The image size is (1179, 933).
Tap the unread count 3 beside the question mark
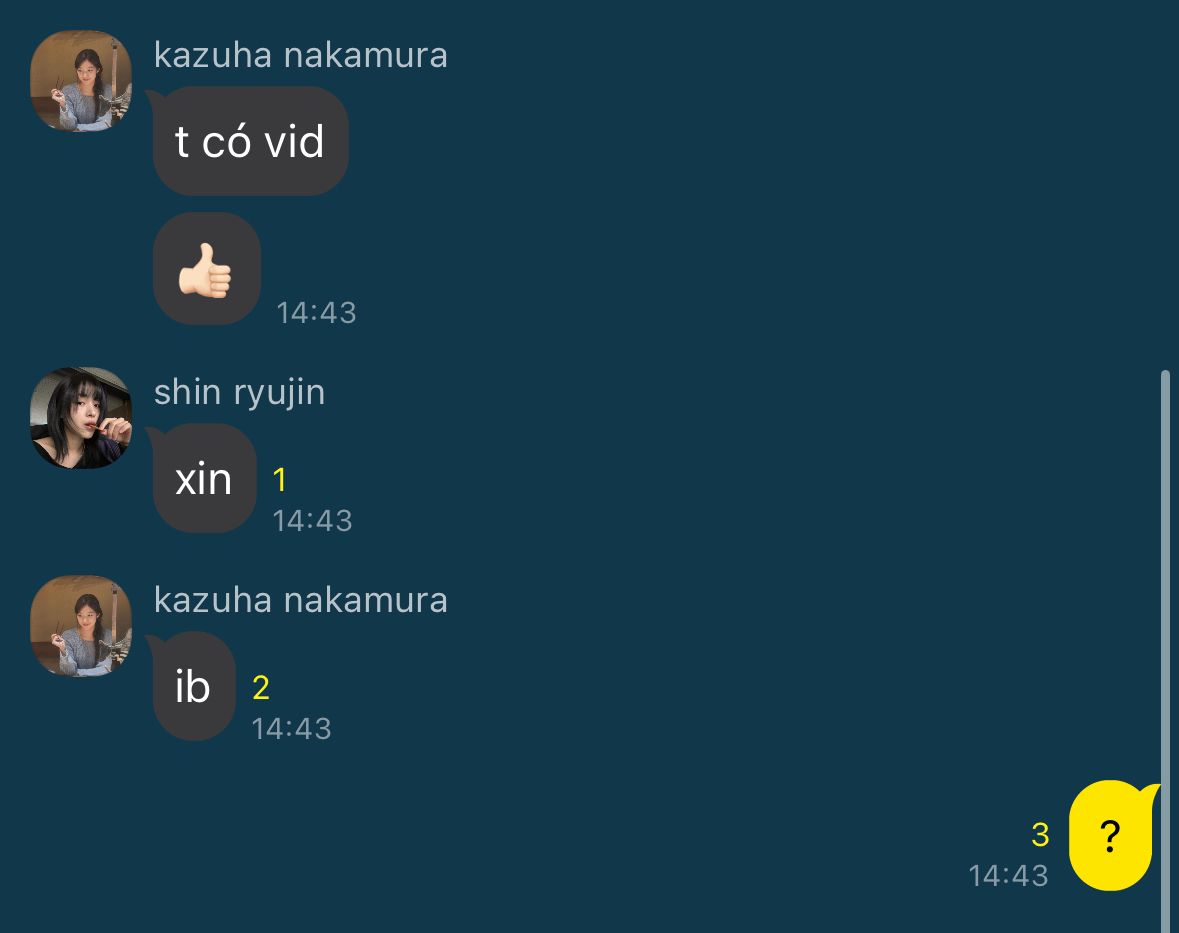1041,835
